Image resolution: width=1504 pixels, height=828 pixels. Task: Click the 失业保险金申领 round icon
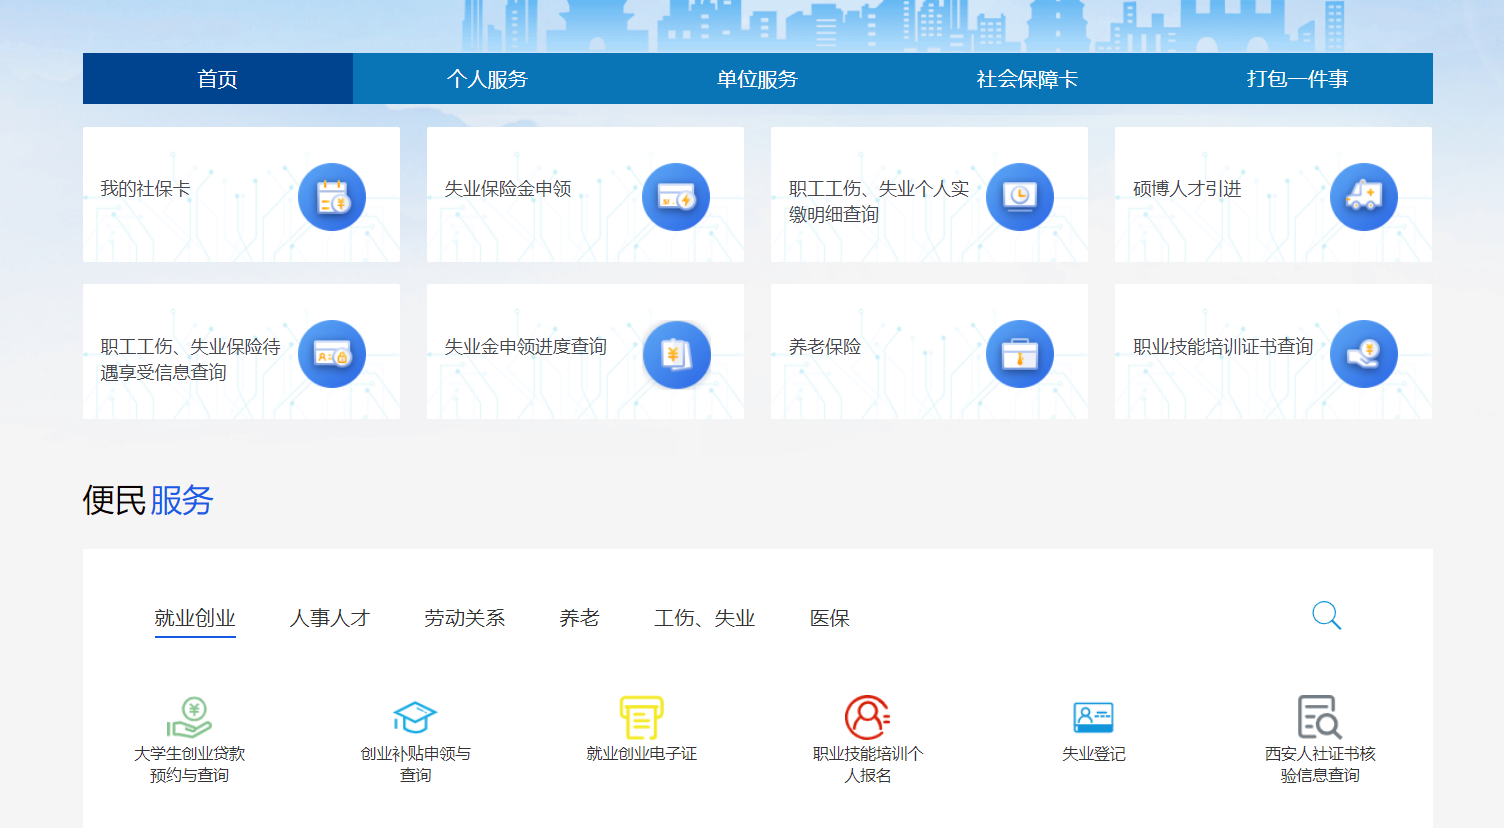[x=676, y=197]
